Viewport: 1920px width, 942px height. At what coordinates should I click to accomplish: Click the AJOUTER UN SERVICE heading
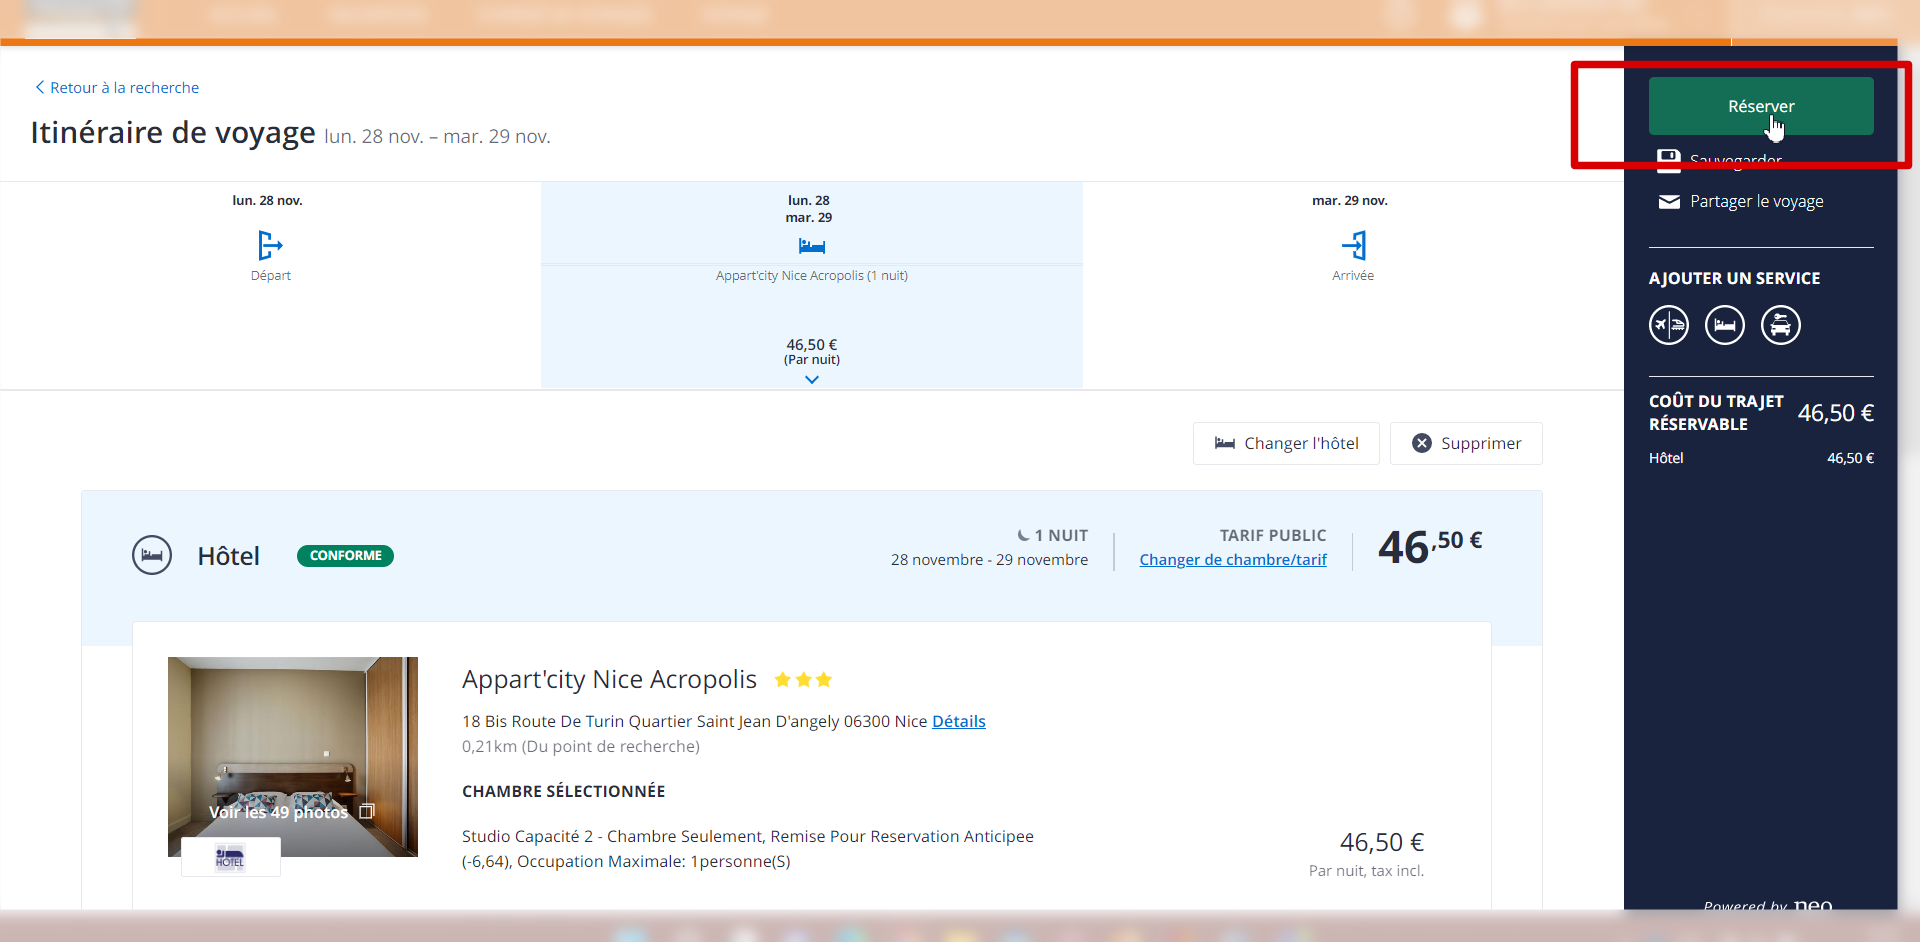coord(1734,278)
